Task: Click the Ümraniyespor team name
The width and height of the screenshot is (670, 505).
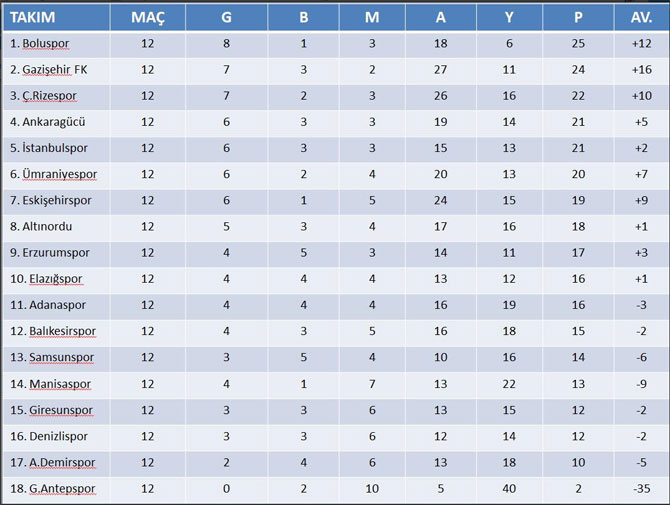Action: pos(59,174)
